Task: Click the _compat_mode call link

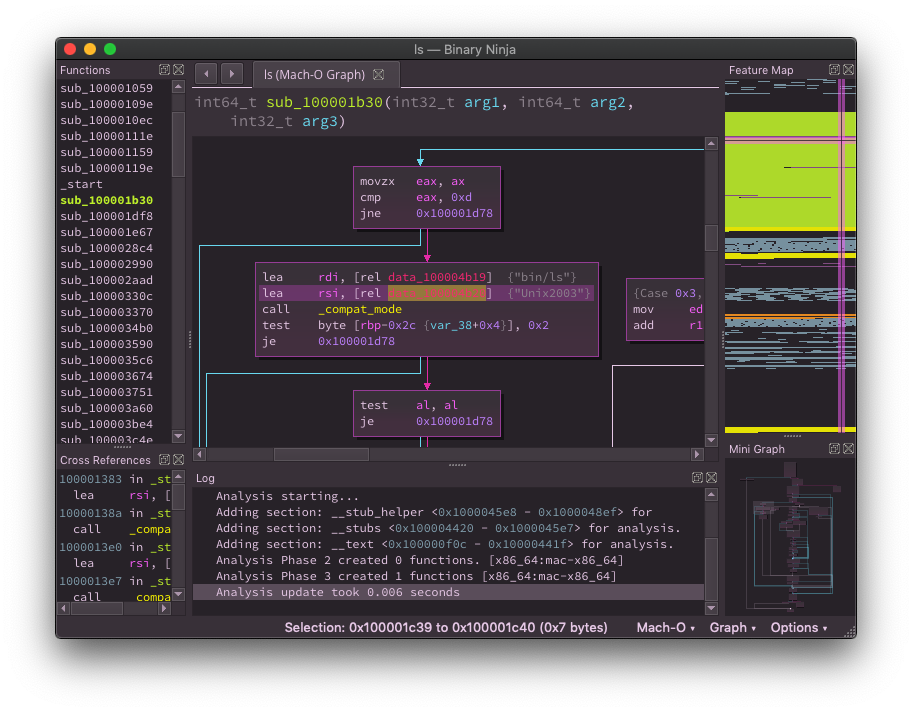Action: [x=359, y=309]
